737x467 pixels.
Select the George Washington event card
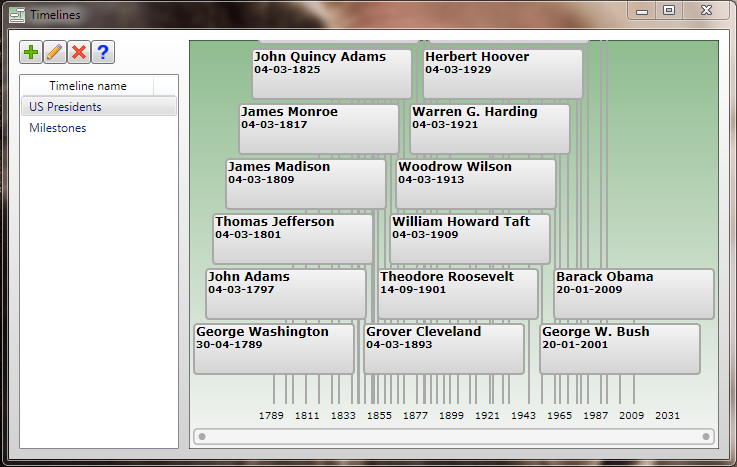tap(274, 349)
